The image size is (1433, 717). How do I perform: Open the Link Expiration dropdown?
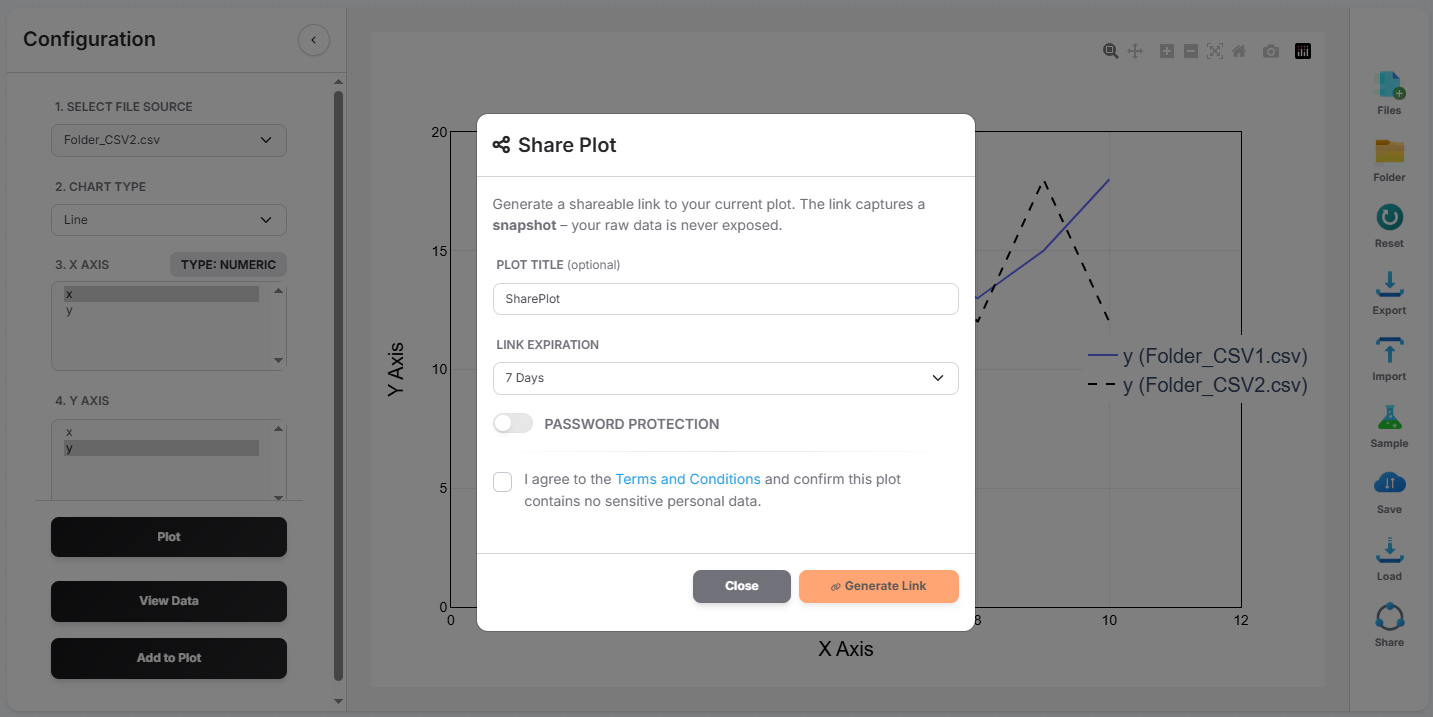[x=725, y=378]
